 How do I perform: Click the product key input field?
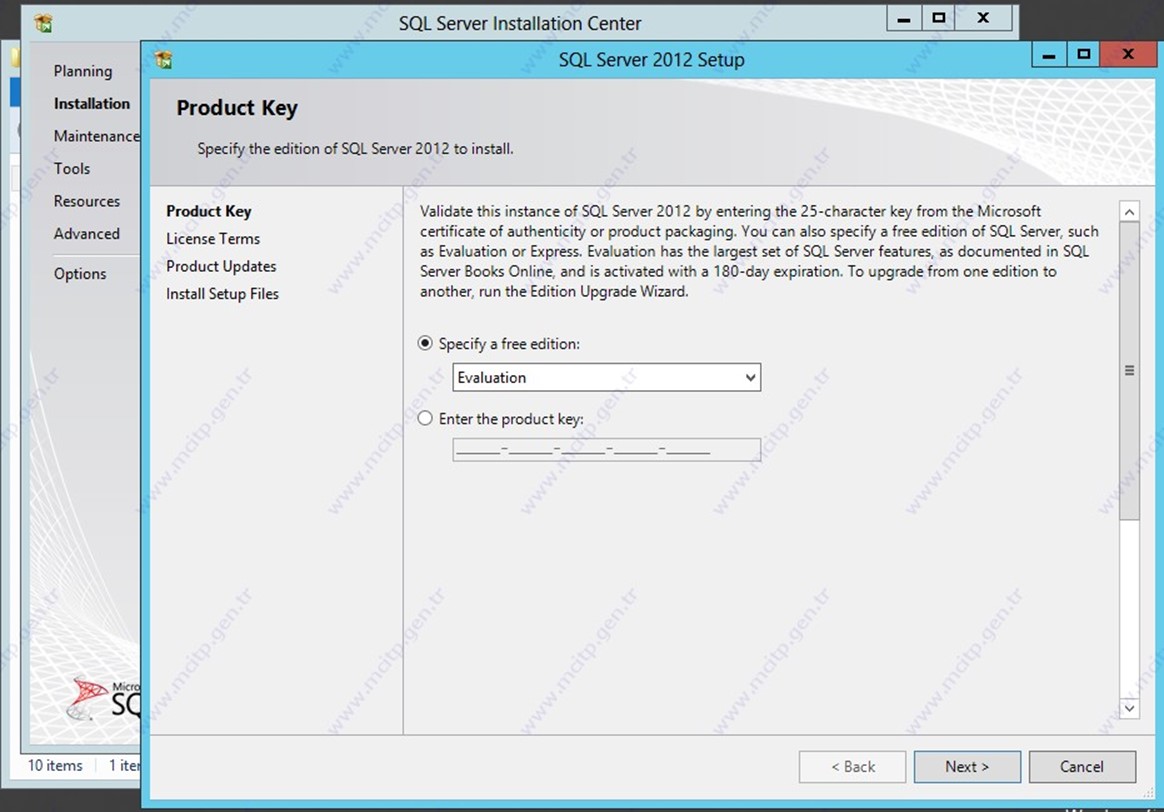(606, 450)
